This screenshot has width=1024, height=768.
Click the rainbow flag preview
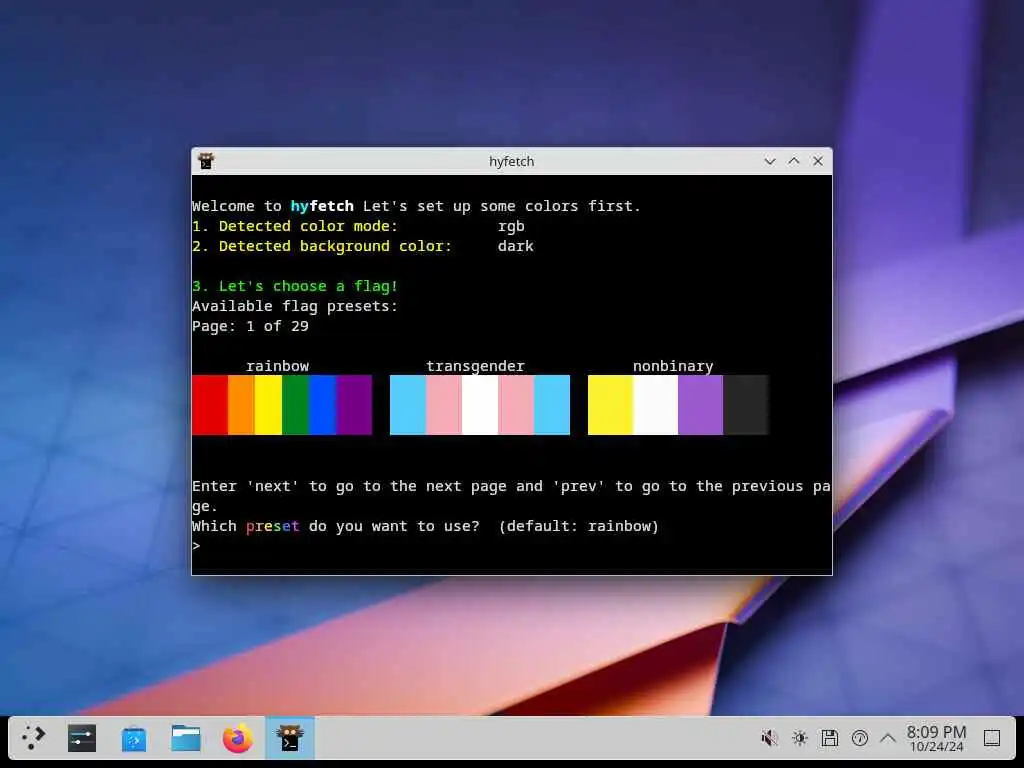click(x=282, y=405)
